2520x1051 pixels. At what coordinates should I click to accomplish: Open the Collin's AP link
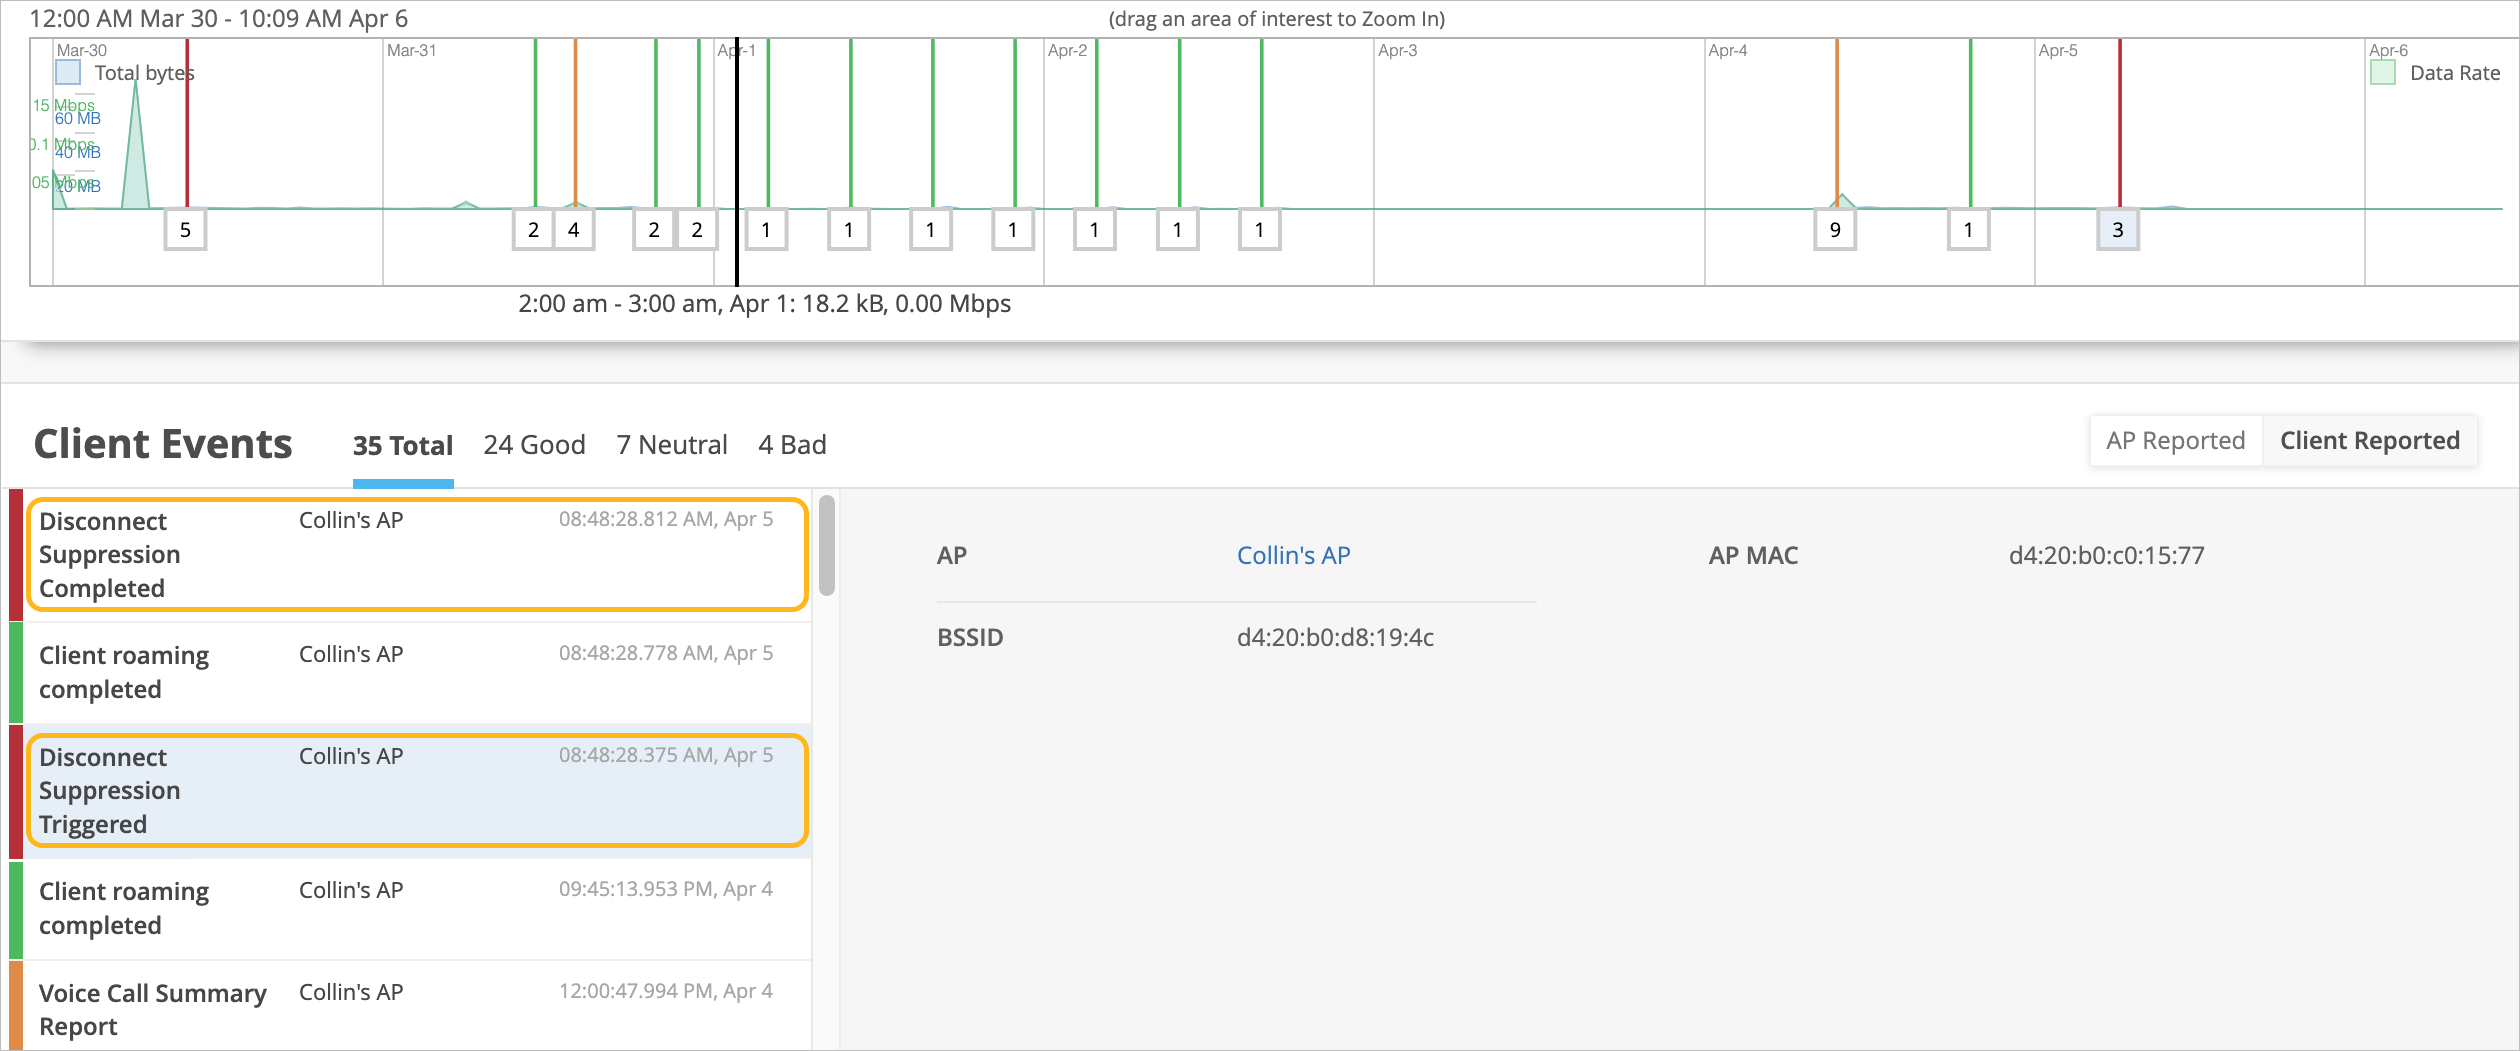[1293, 555]
